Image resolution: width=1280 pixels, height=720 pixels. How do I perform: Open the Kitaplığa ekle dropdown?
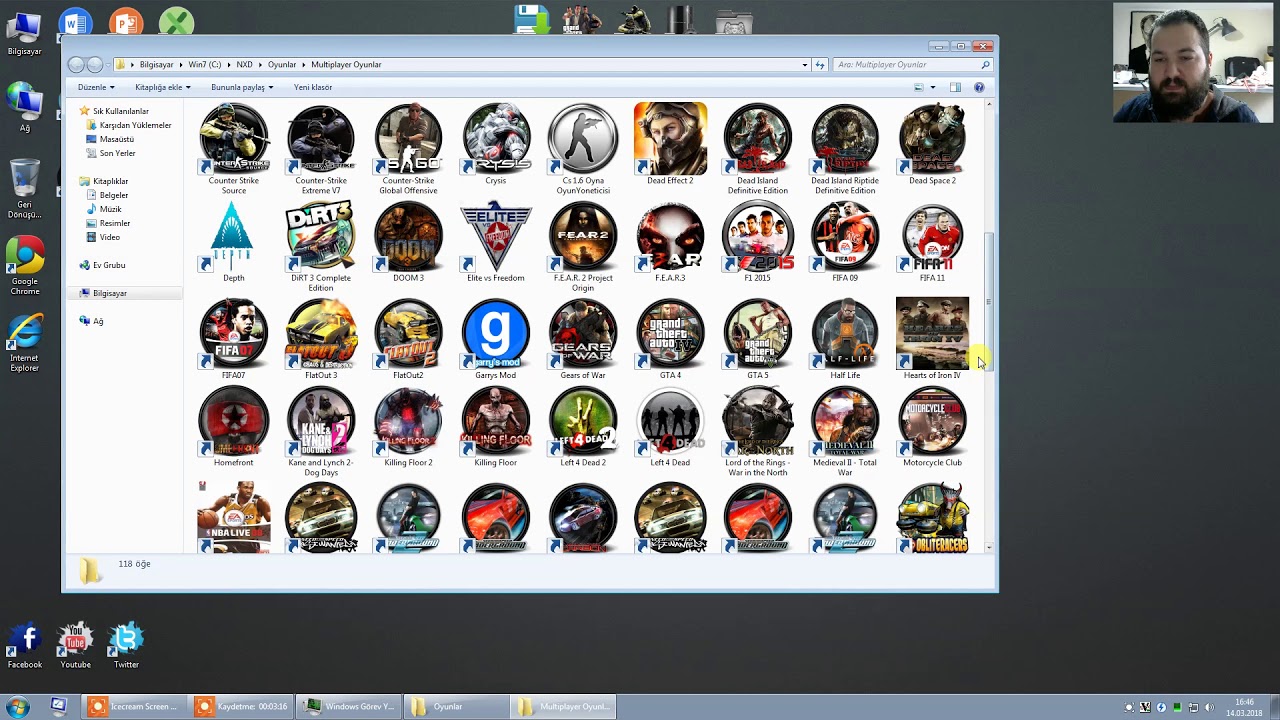tap(162, 87)
